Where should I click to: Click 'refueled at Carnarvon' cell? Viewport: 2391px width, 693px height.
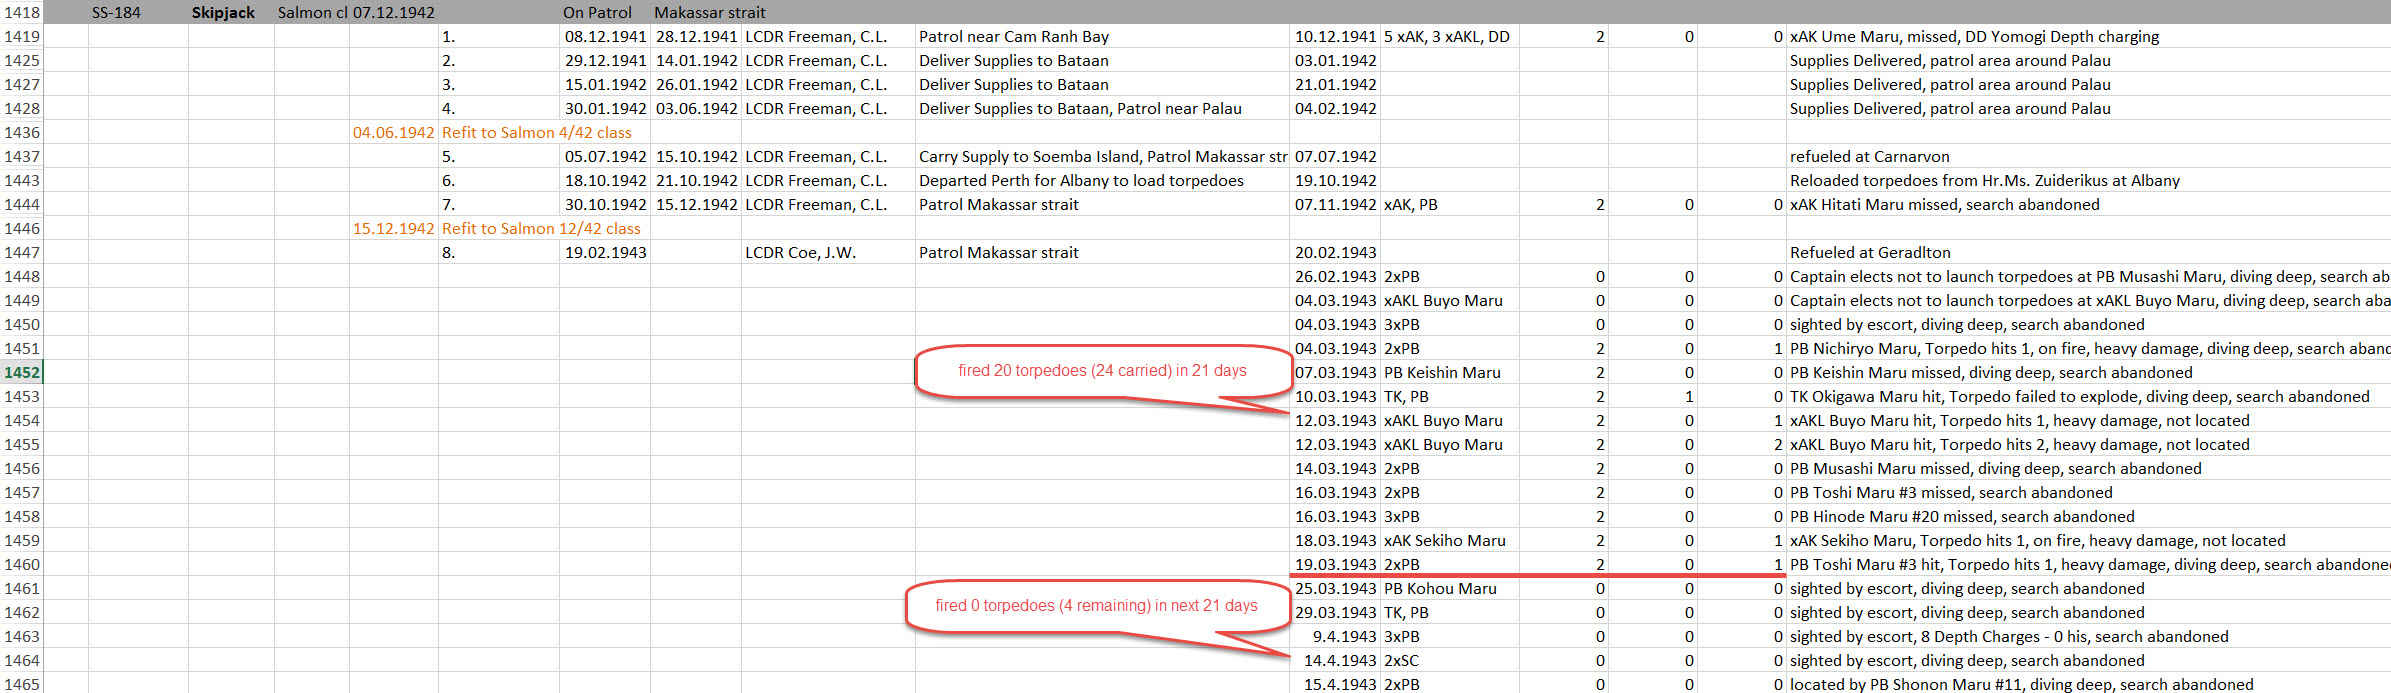tap(1870, 156)
